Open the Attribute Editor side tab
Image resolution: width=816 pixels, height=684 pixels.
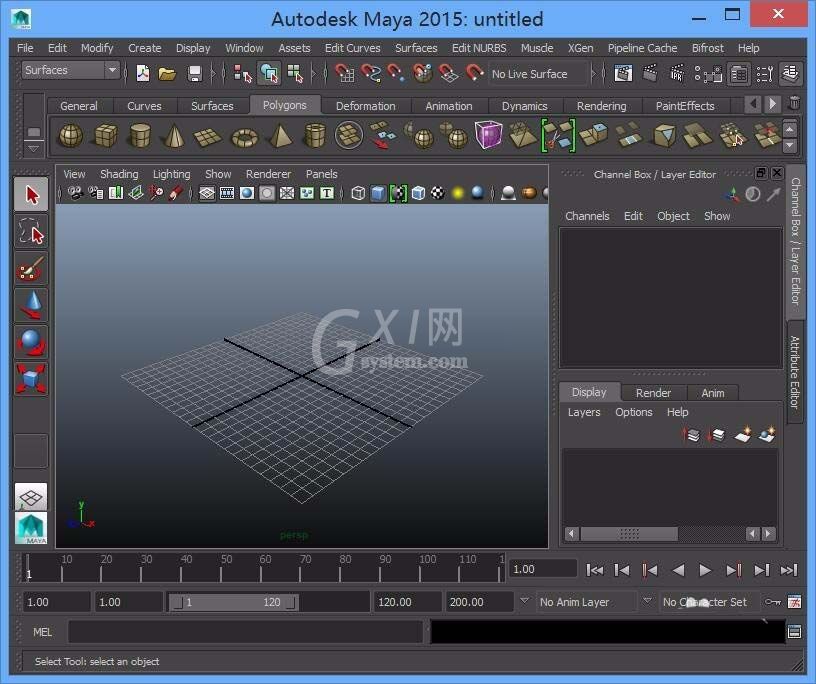(x=795, y=372)
